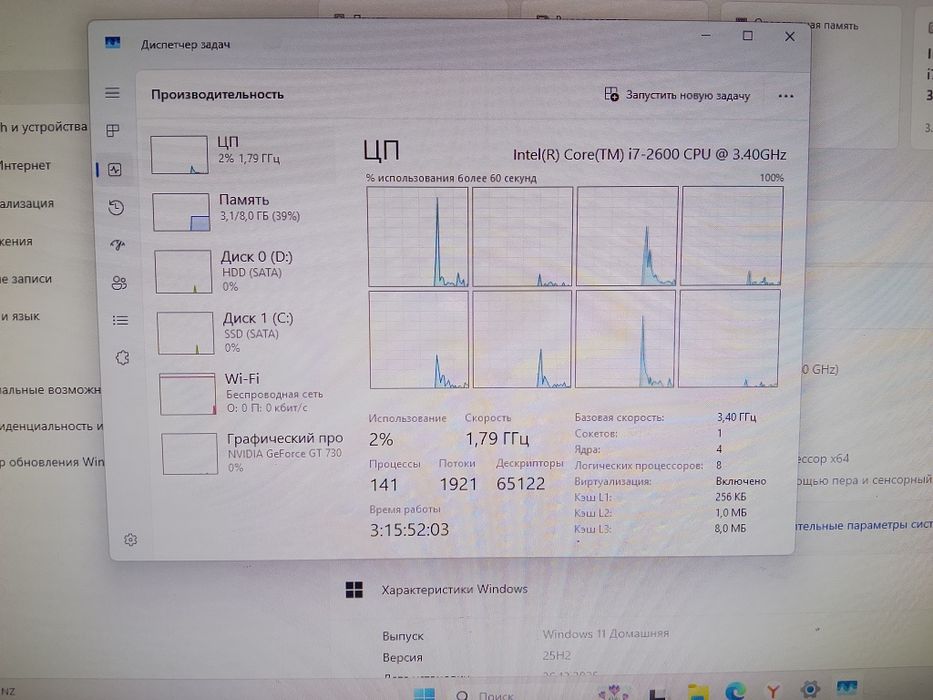Viewport: 933px width, 700px height.
Task: Click the HDD (SATA) label under Диск 0
Action: [x=252, y=273]
